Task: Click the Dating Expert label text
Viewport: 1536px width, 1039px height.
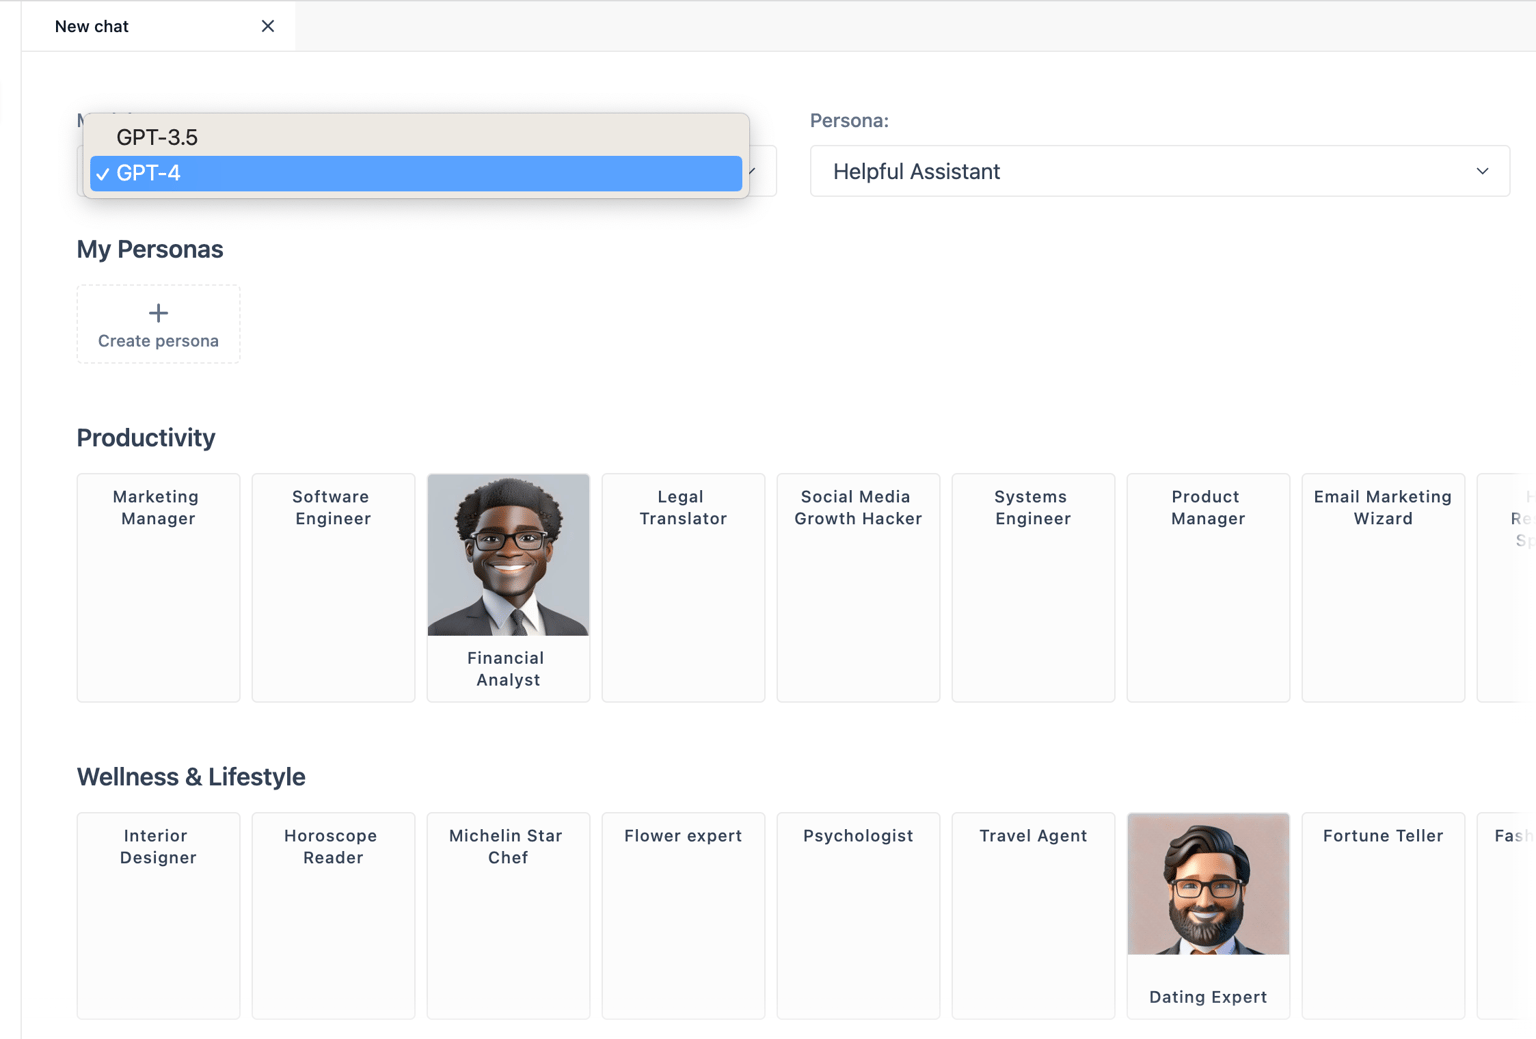Action: coord(1208,997)
